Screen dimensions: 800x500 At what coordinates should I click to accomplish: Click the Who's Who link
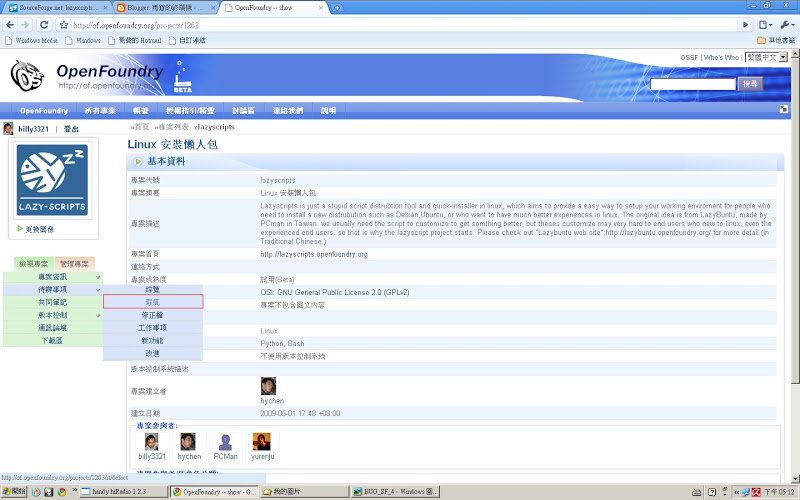721,57
